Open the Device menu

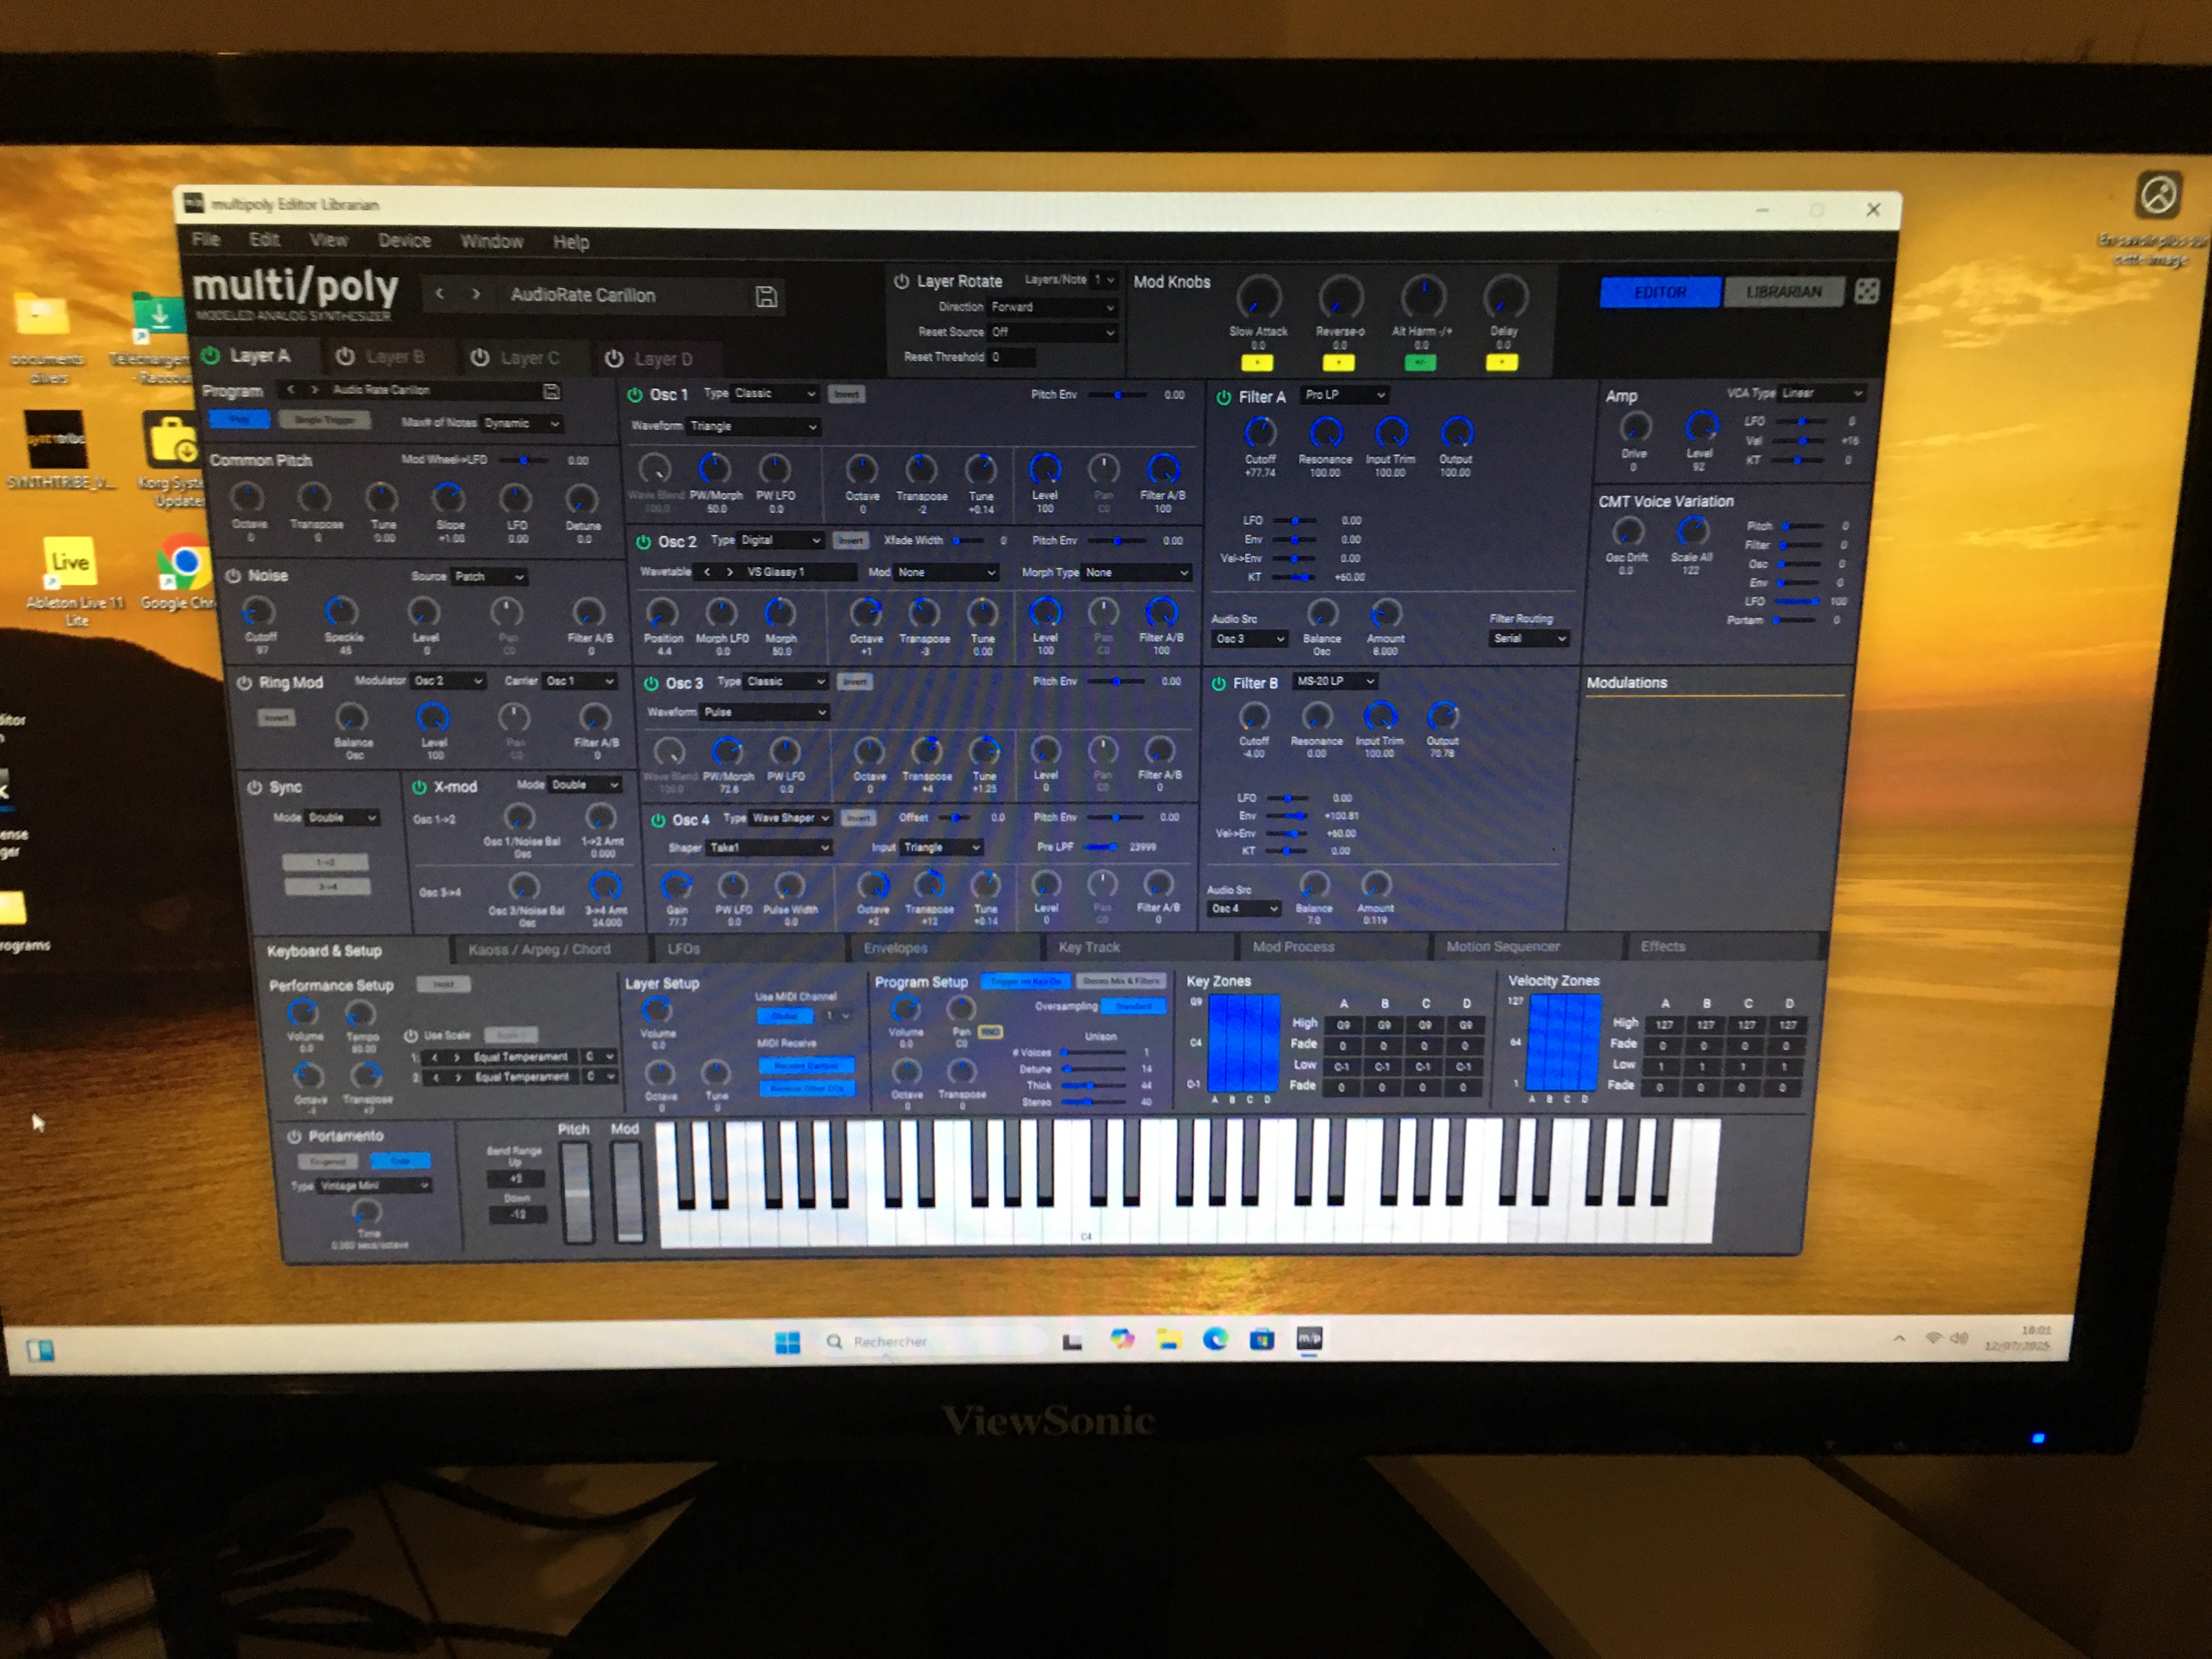click(404, 241)
